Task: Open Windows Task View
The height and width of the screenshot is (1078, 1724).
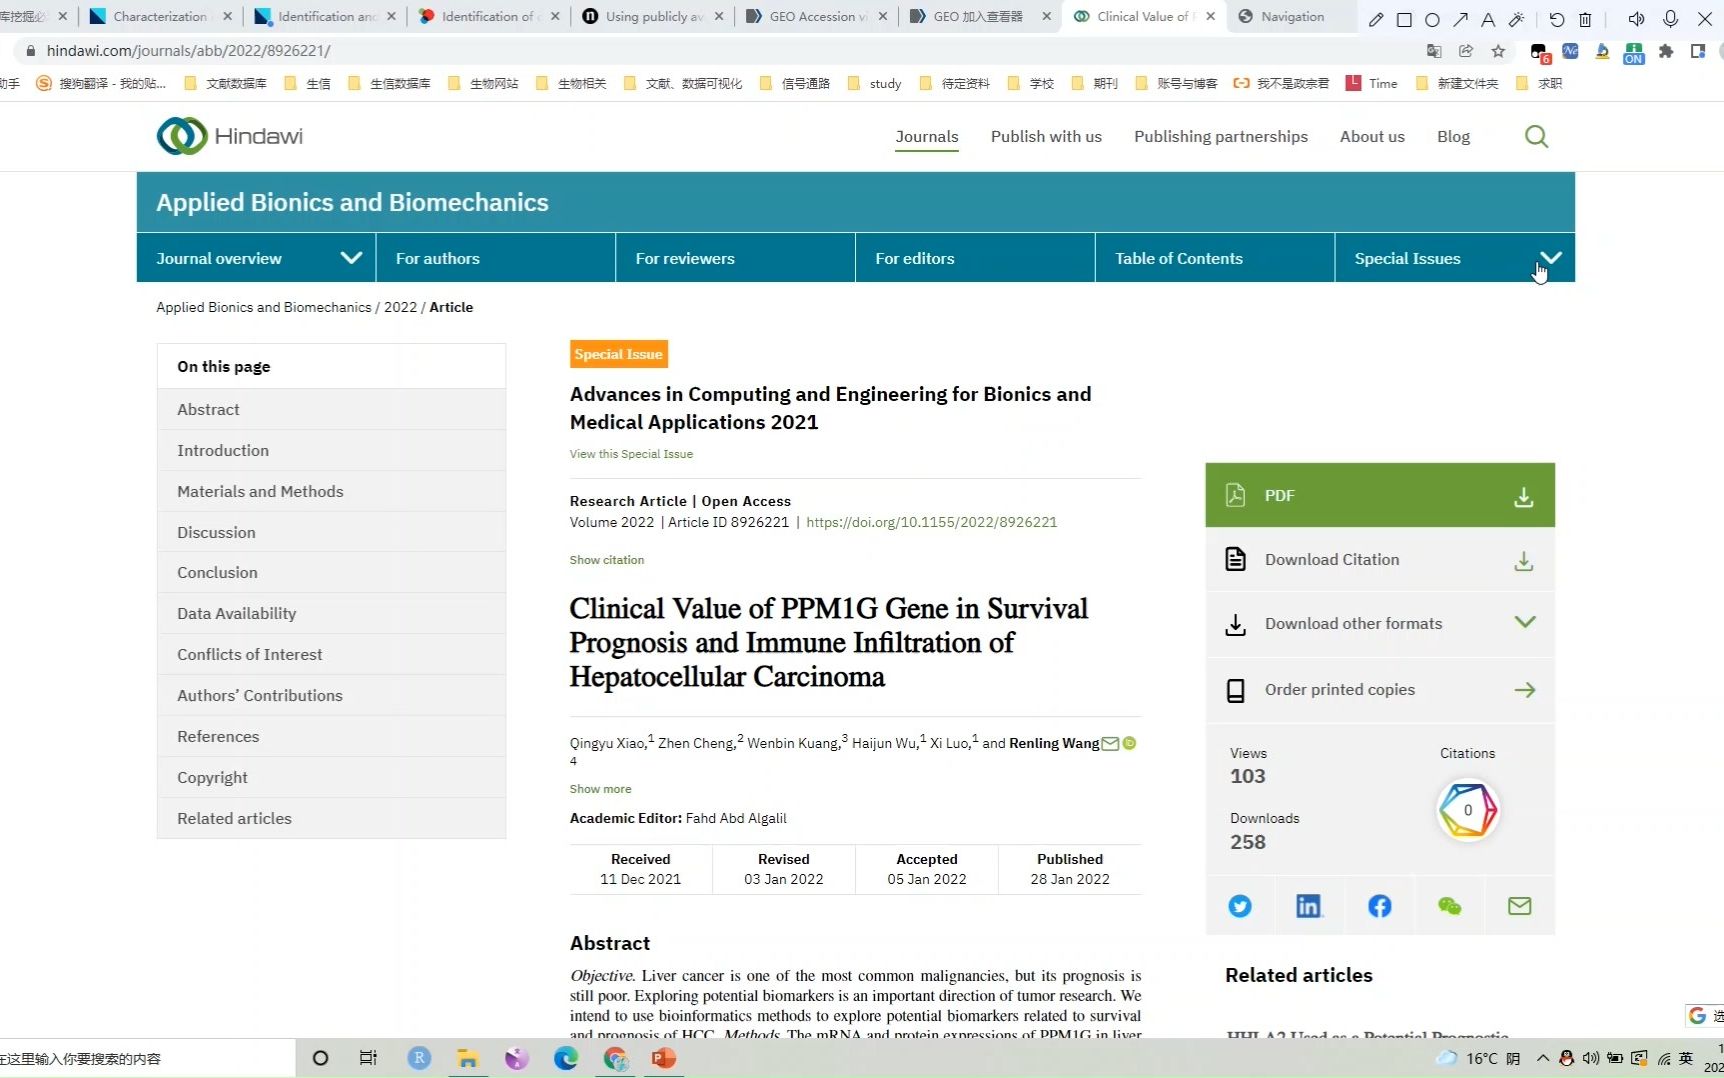Action: coord(368,1058)
